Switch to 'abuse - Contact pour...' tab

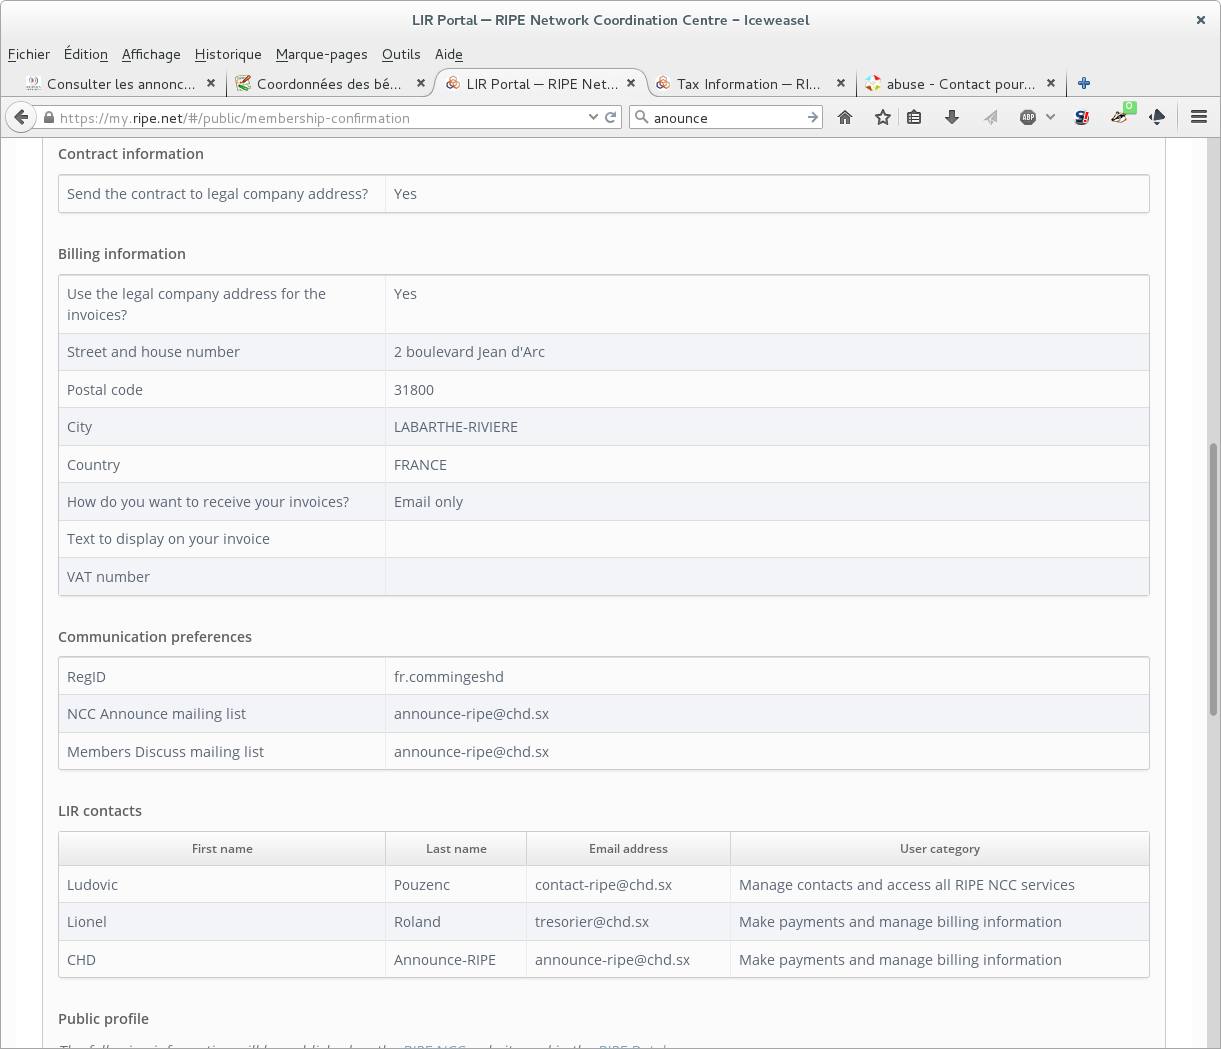tap(961, 84)
